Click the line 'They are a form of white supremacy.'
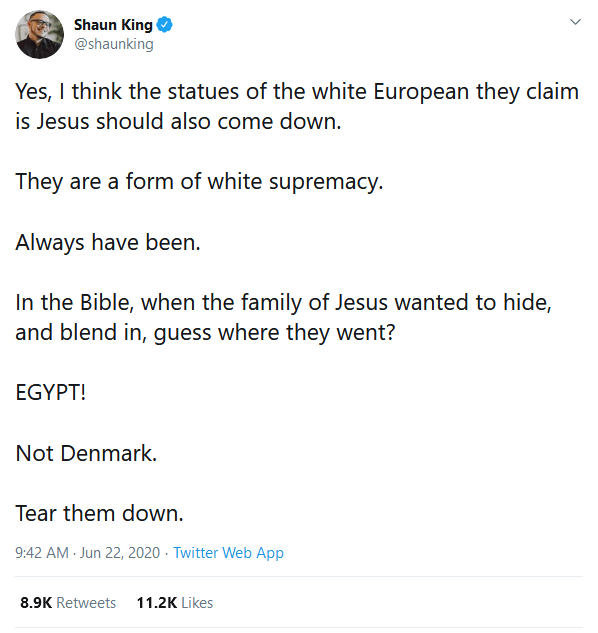 [199, 181]
